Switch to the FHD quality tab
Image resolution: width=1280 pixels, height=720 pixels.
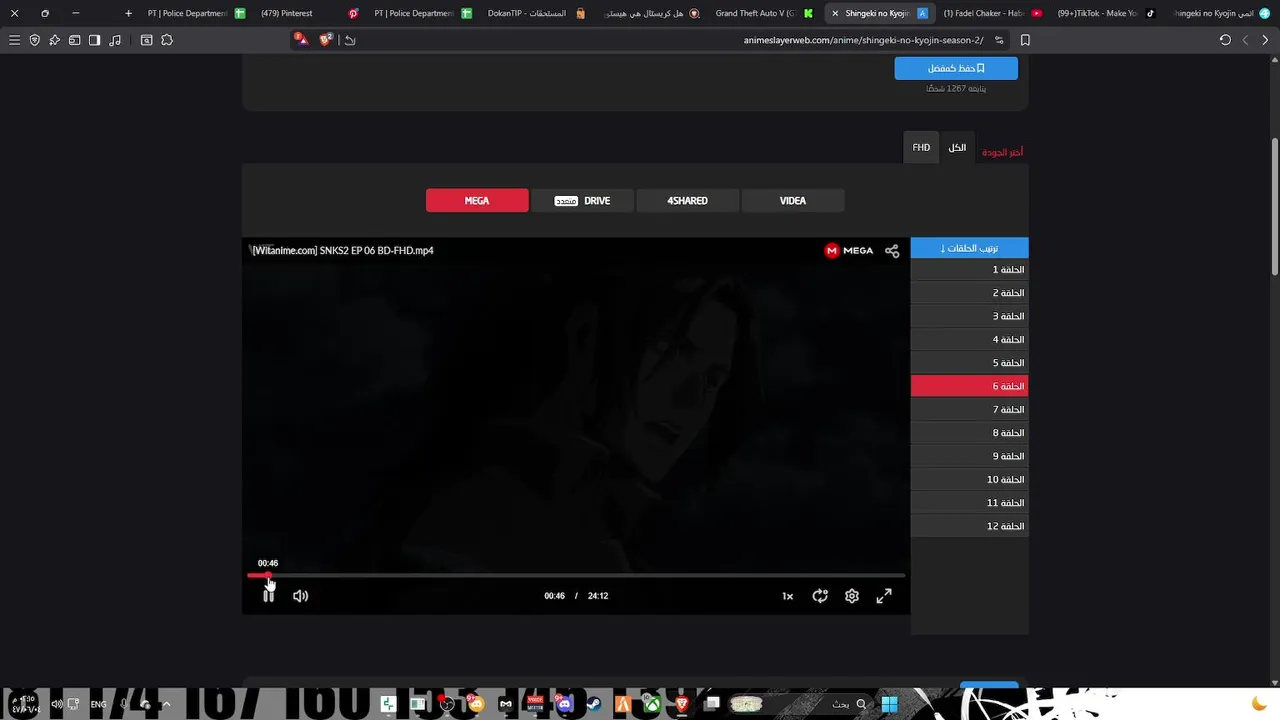click(921, 147)
